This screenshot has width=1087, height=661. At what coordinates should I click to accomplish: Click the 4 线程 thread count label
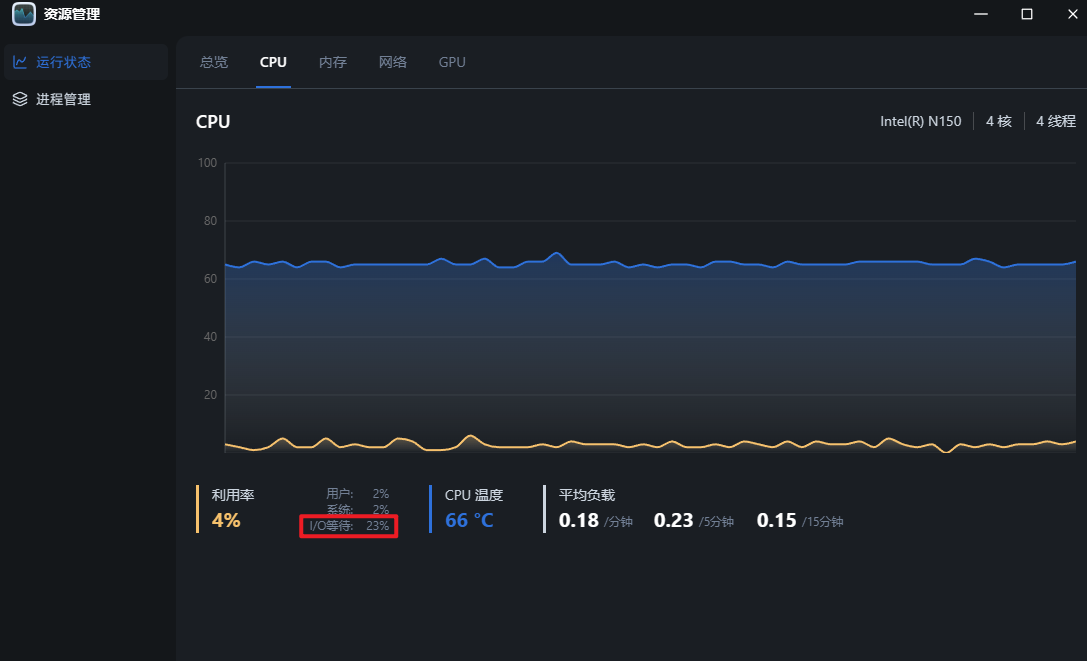pos(1056,121)
